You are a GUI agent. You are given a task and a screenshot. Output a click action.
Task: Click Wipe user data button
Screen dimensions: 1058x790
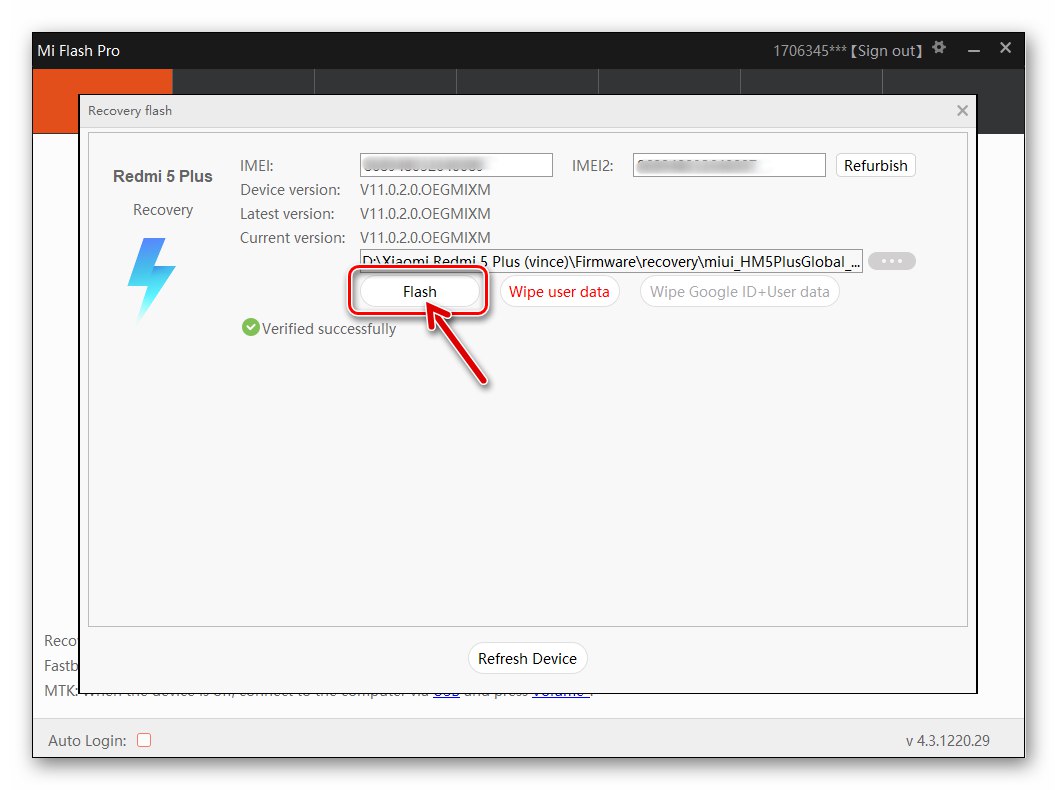tap(559, 291)
